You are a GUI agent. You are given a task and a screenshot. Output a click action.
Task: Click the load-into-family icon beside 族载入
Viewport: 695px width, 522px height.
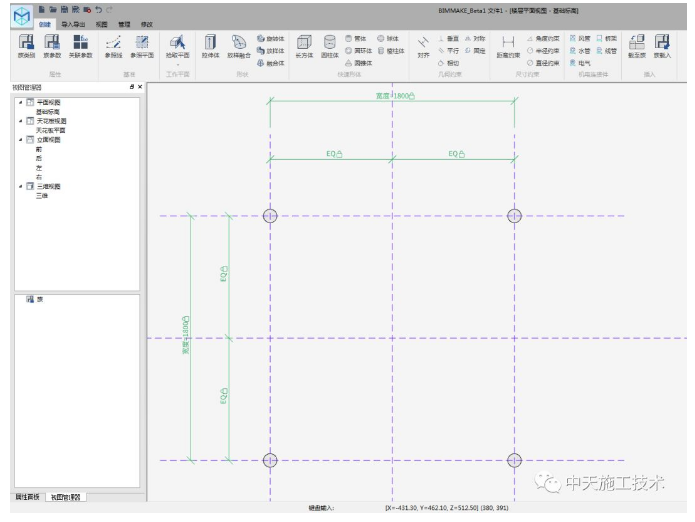(x=637, y=47)
